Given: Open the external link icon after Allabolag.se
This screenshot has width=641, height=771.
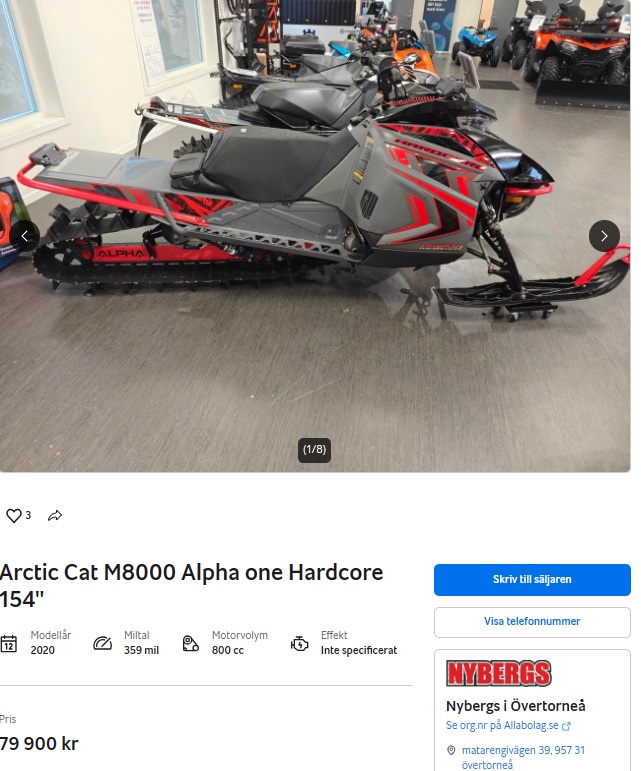Looking at the screenshot, I should click(x=566, y=726).
